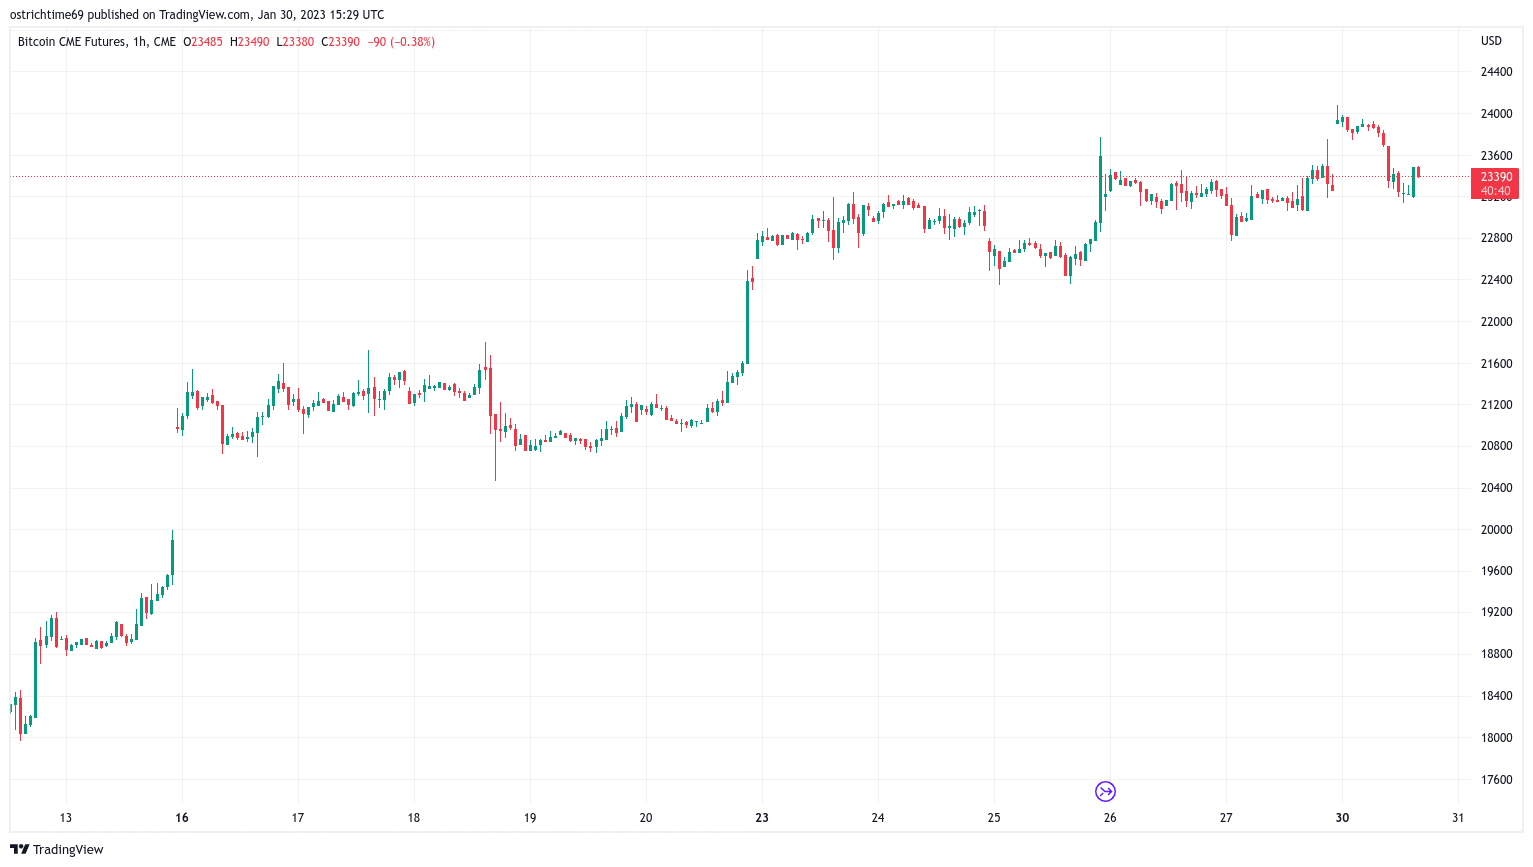The width and height of the screenshot is (1533, 867).
Task: Click the high value H23490 in legend
Action: coord(250,42)
